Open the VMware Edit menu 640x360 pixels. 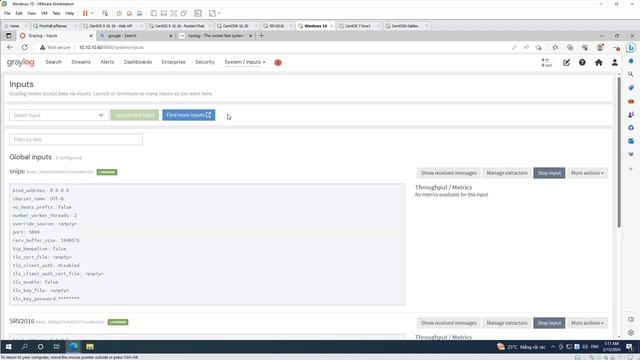(x=19, y=13)
